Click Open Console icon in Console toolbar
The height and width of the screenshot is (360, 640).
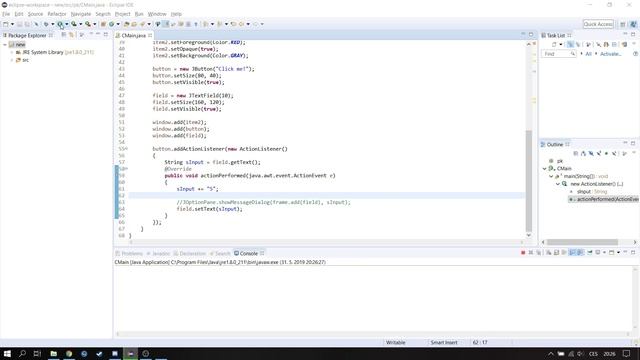point(611,253)
